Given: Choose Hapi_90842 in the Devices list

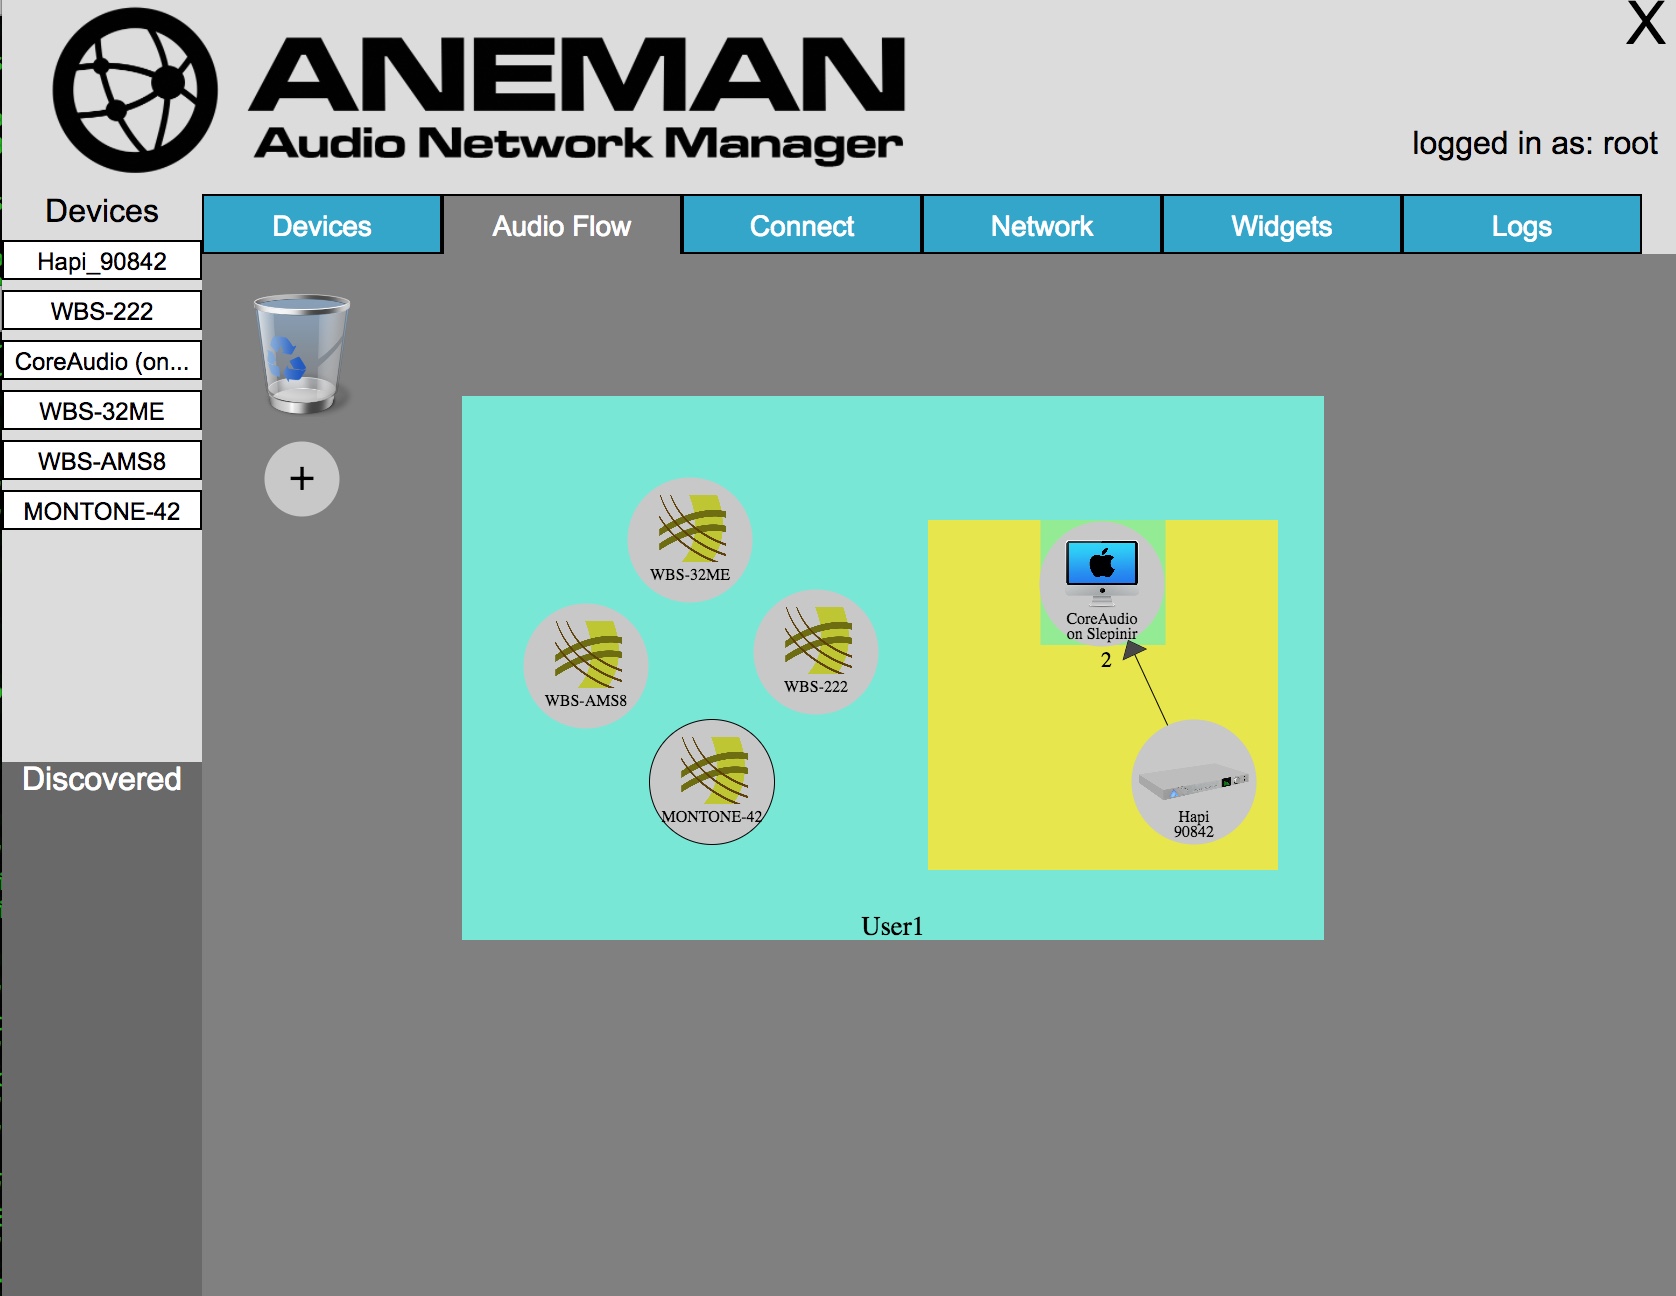Looking at the screenshot, I should pyautogui.click(x=102, y=261).
